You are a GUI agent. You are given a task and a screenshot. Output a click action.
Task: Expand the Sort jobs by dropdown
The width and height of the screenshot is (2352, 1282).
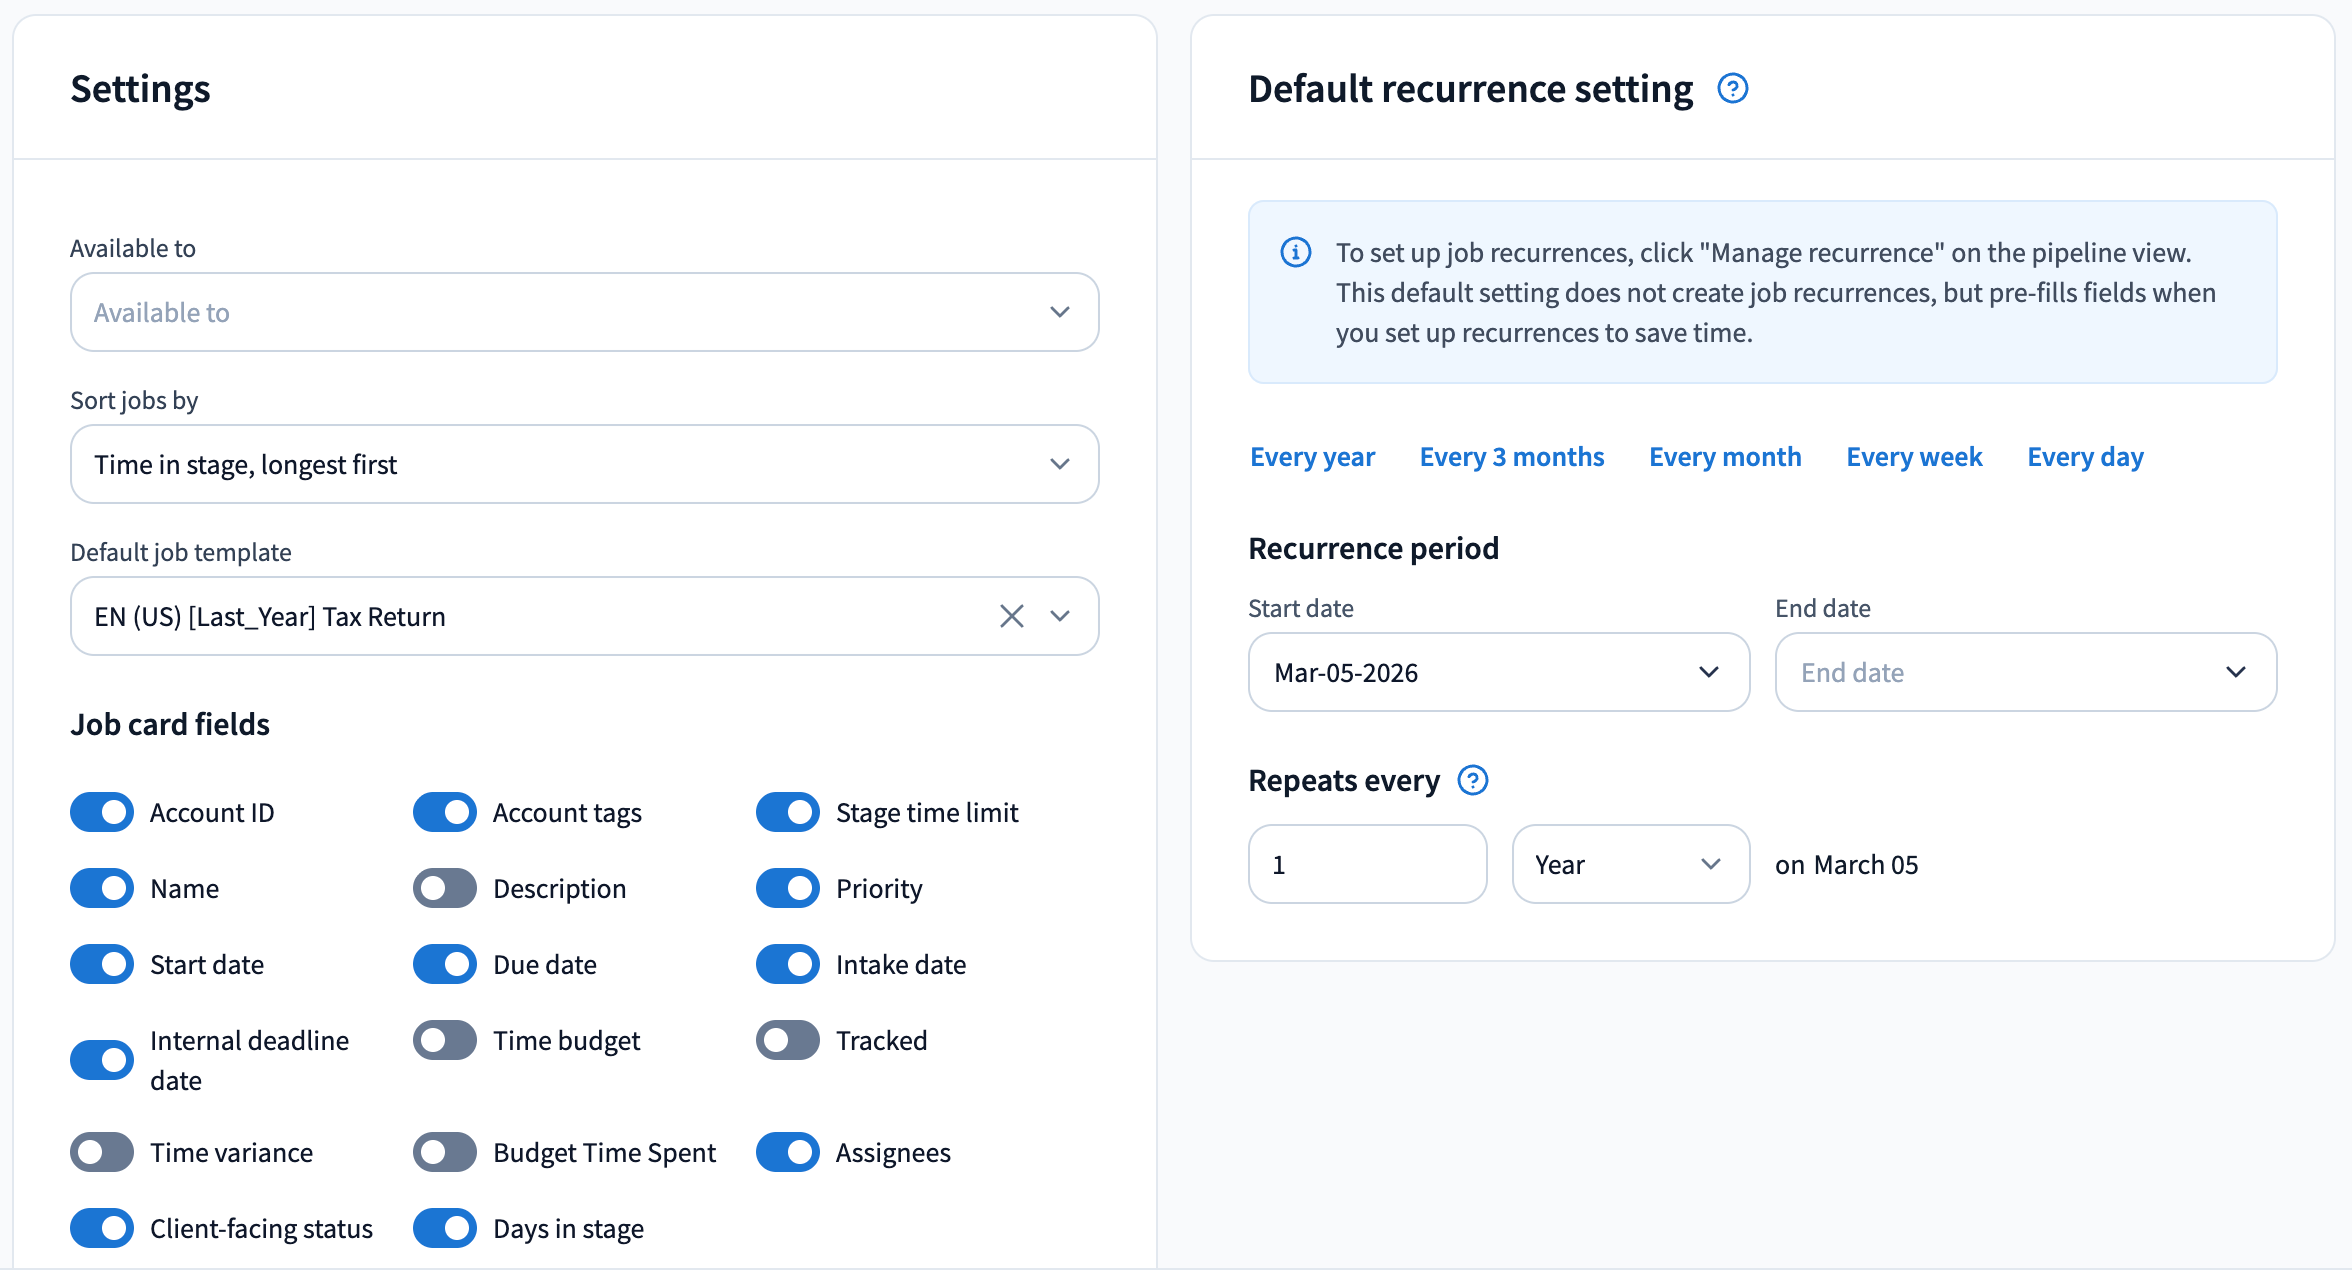click(x=584, y=464)
